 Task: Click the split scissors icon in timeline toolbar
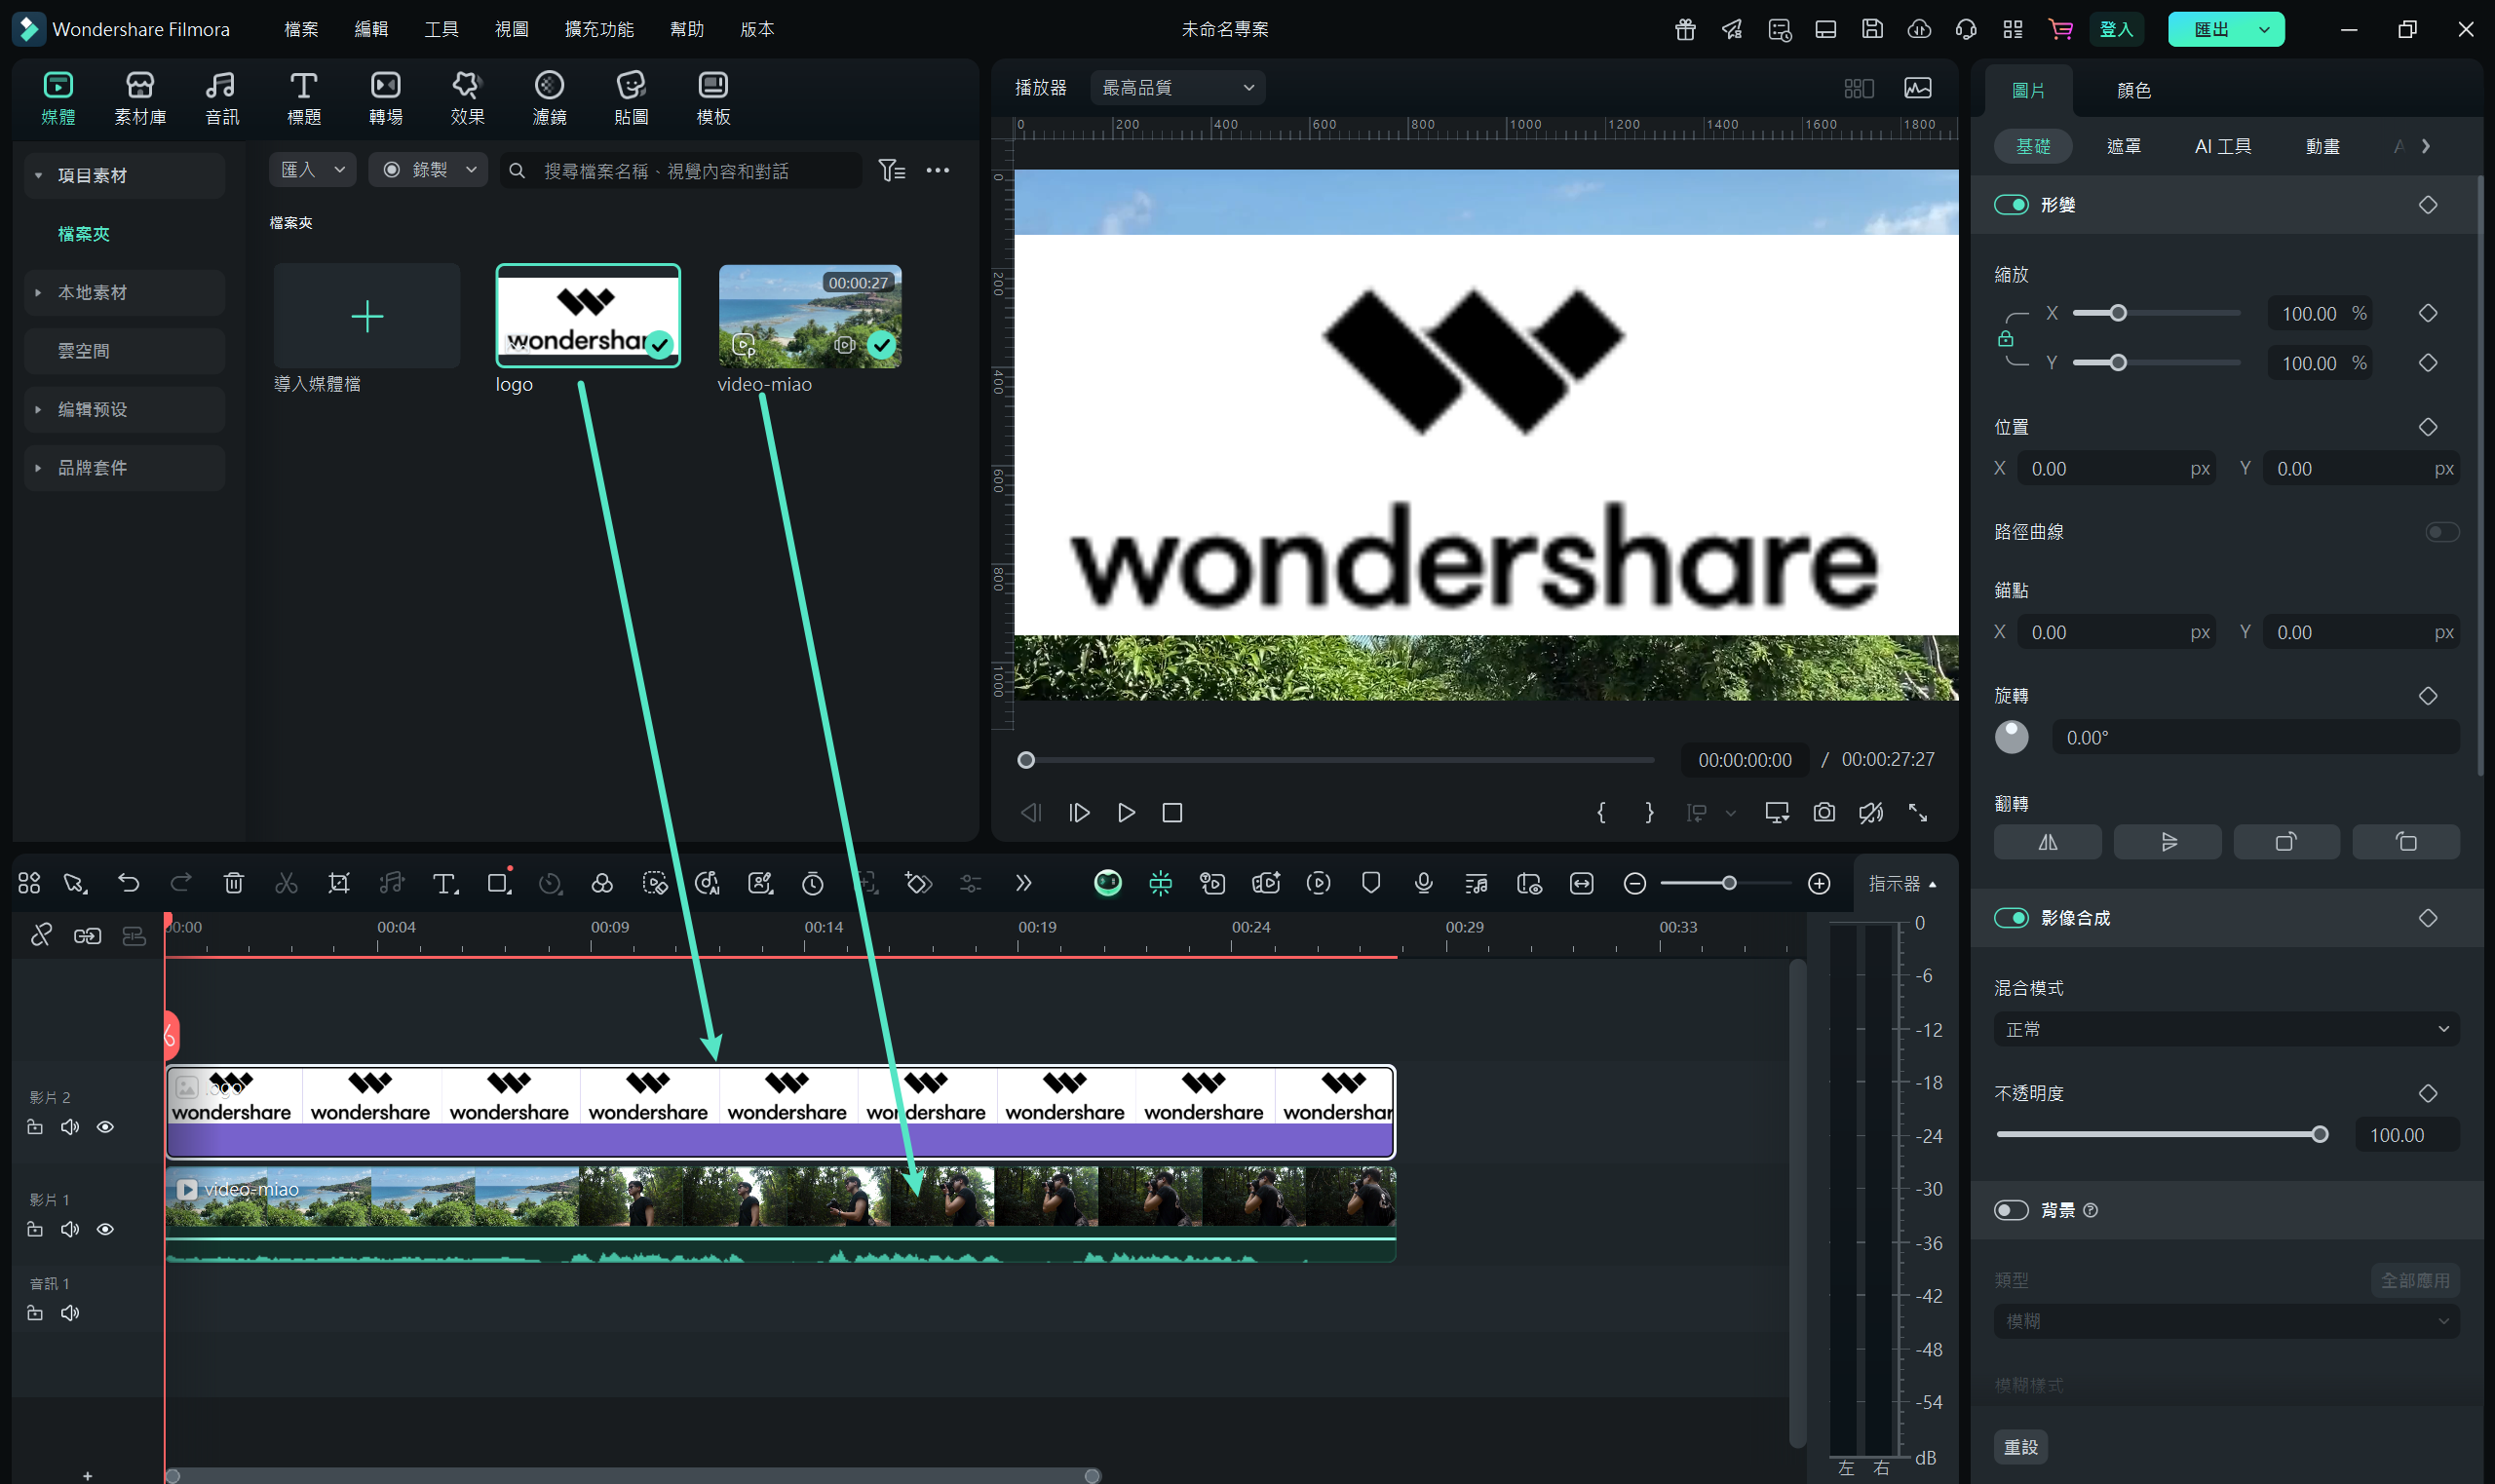coord(286,883)
